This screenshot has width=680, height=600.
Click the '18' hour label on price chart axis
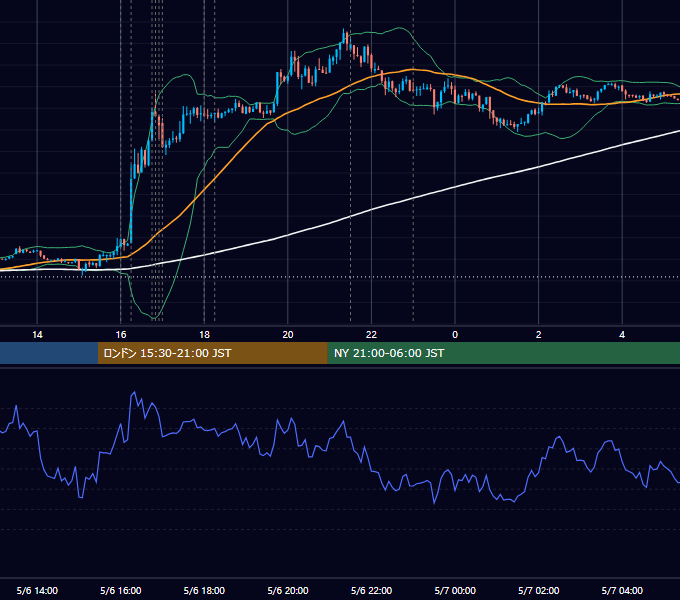point(204,335)
